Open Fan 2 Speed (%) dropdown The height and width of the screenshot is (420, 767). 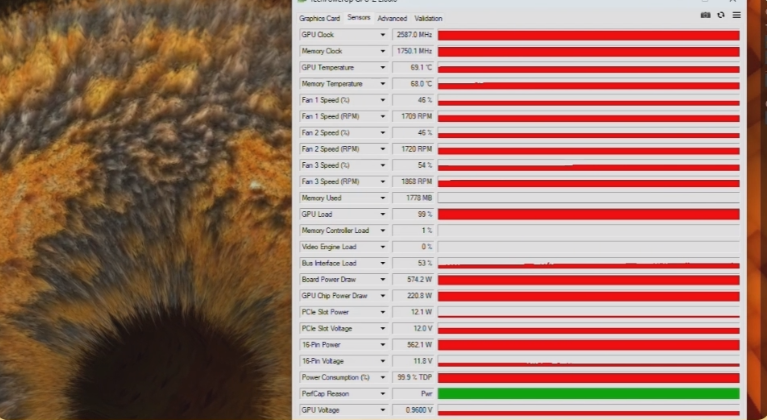pyautogui.click(x=383, y=133)
